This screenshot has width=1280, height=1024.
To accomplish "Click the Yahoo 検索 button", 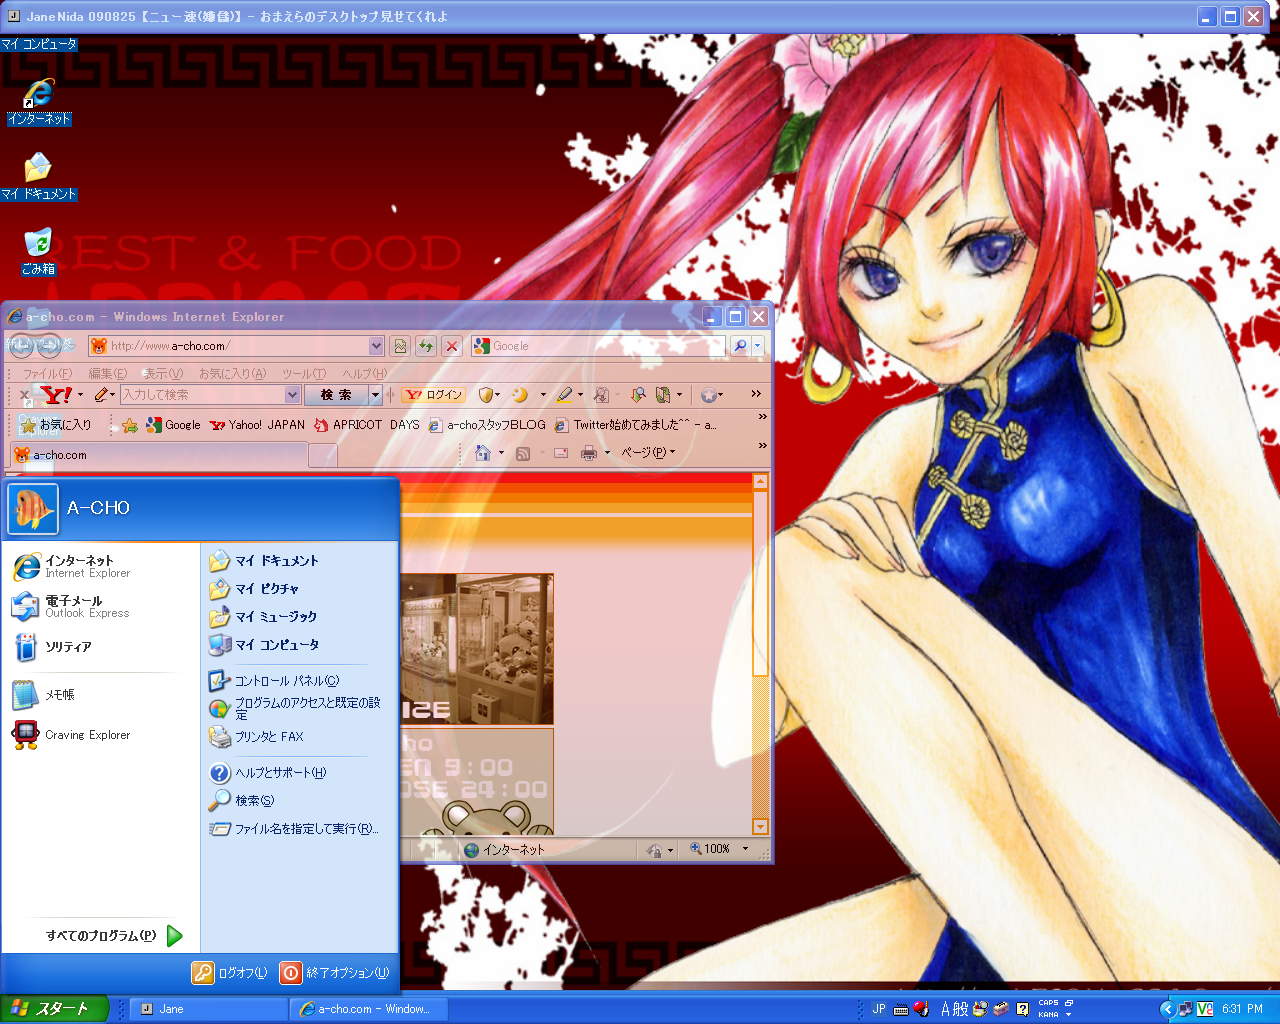I will tap(336, 395).
